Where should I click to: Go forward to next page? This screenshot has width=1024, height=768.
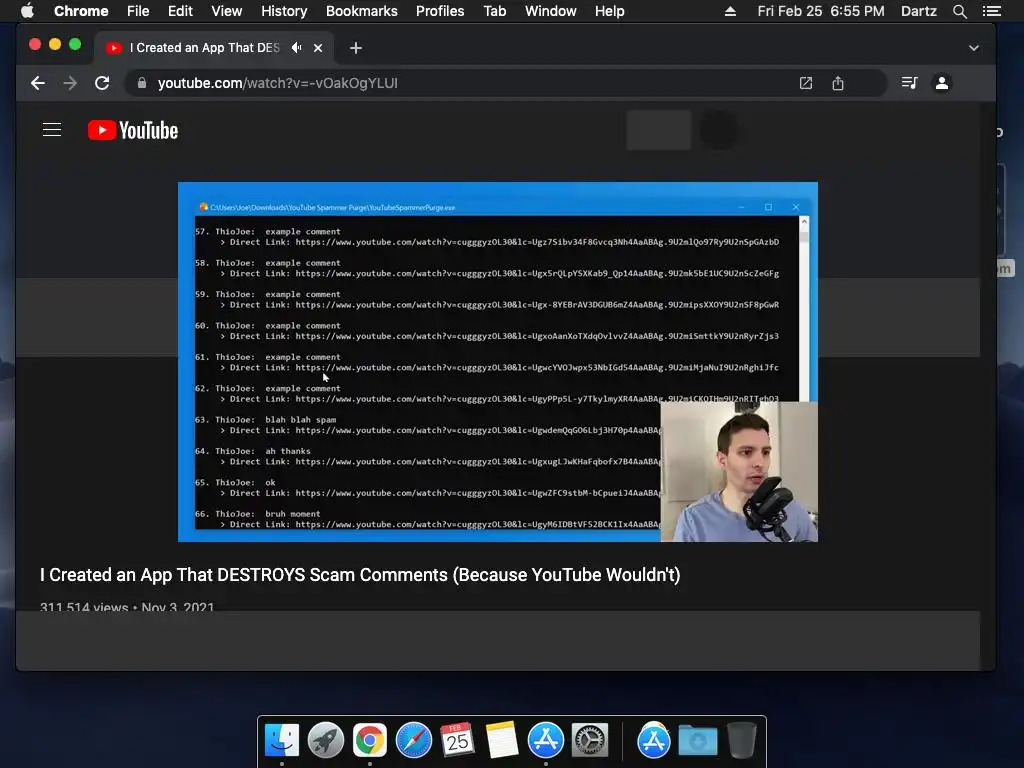(x=70, y=83)
